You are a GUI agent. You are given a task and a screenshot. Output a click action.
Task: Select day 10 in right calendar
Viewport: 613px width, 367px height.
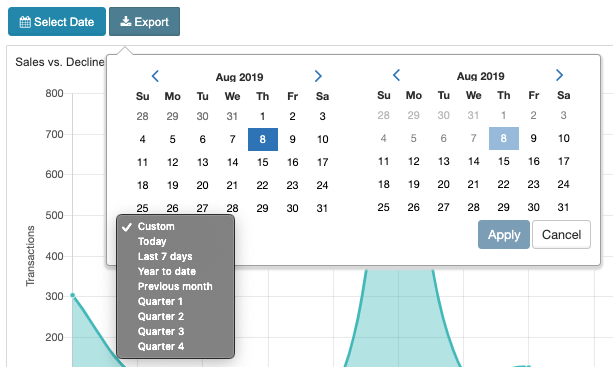point(564,138)
